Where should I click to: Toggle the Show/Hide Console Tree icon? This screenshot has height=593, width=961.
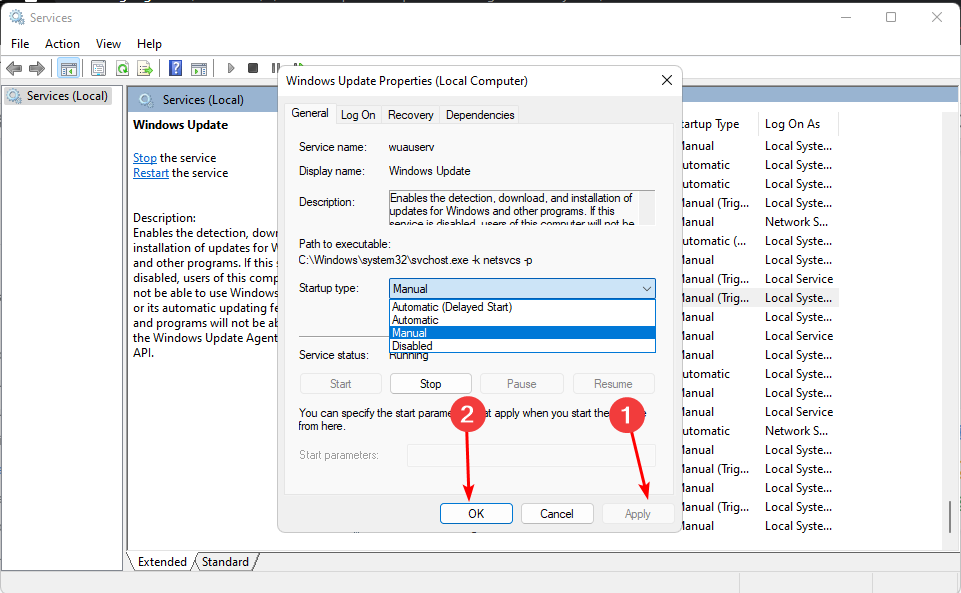68,68
